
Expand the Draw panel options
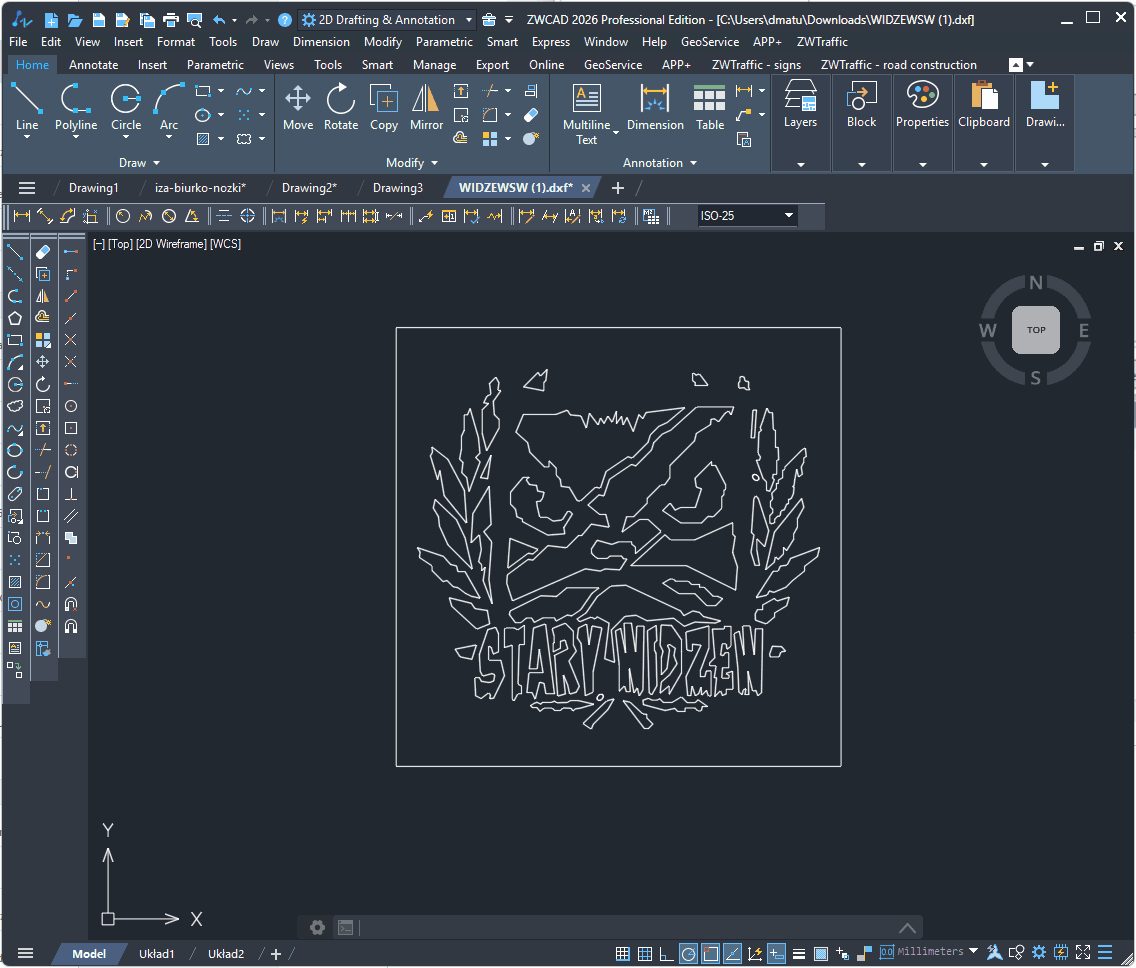click(157, 162)
